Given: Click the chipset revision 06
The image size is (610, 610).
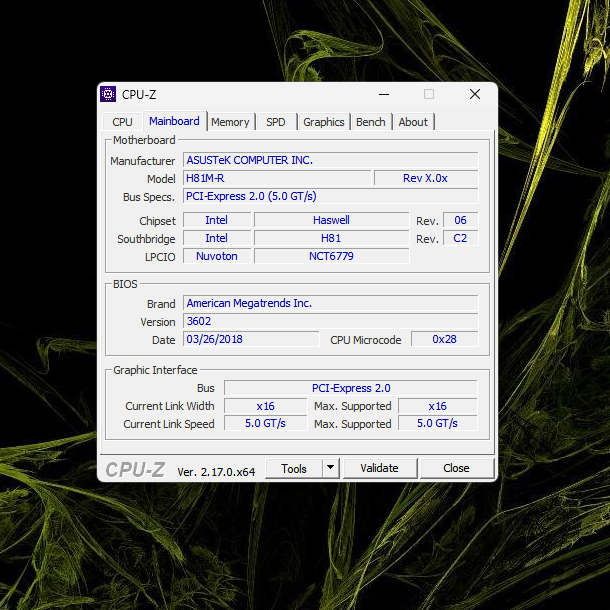Looking at the screenshot, I should click(461, 220).
